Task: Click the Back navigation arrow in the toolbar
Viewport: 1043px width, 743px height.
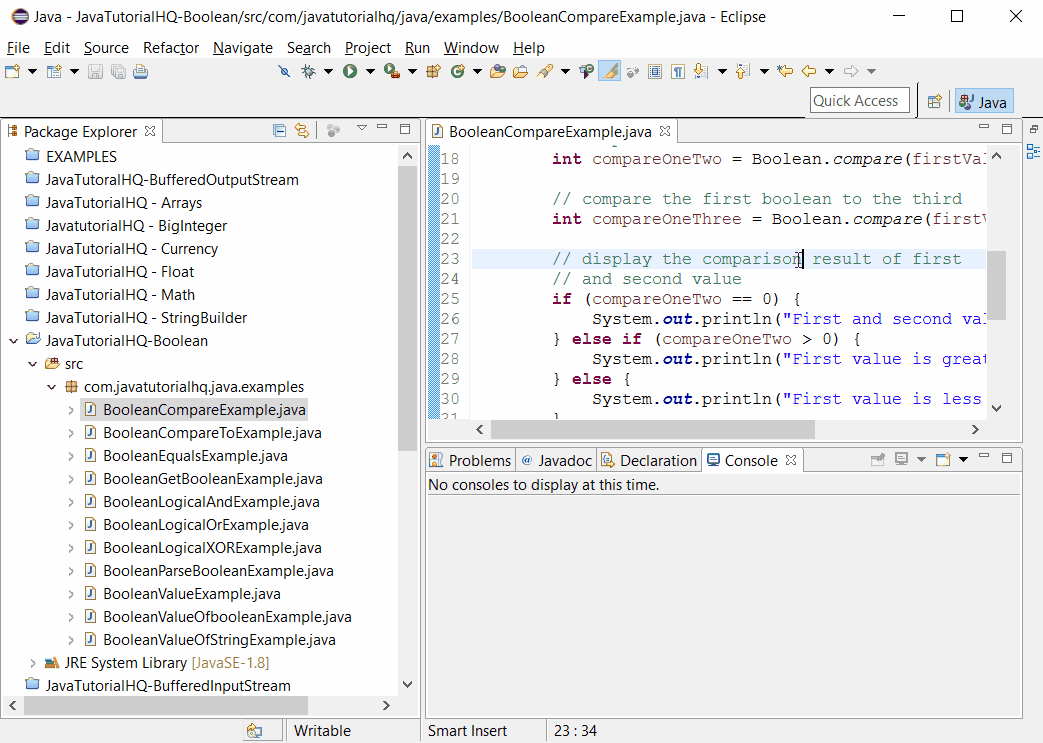Action: click(x=808, y=71)
